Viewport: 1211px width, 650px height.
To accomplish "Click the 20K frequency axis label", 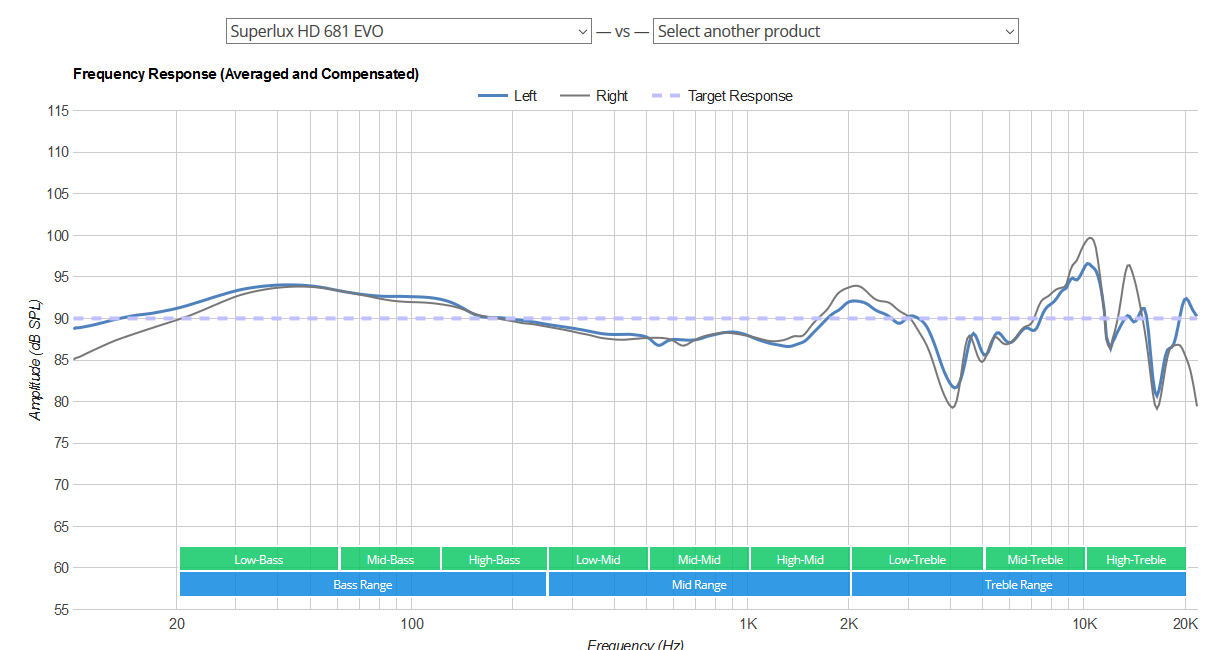I will [1185, 625].
